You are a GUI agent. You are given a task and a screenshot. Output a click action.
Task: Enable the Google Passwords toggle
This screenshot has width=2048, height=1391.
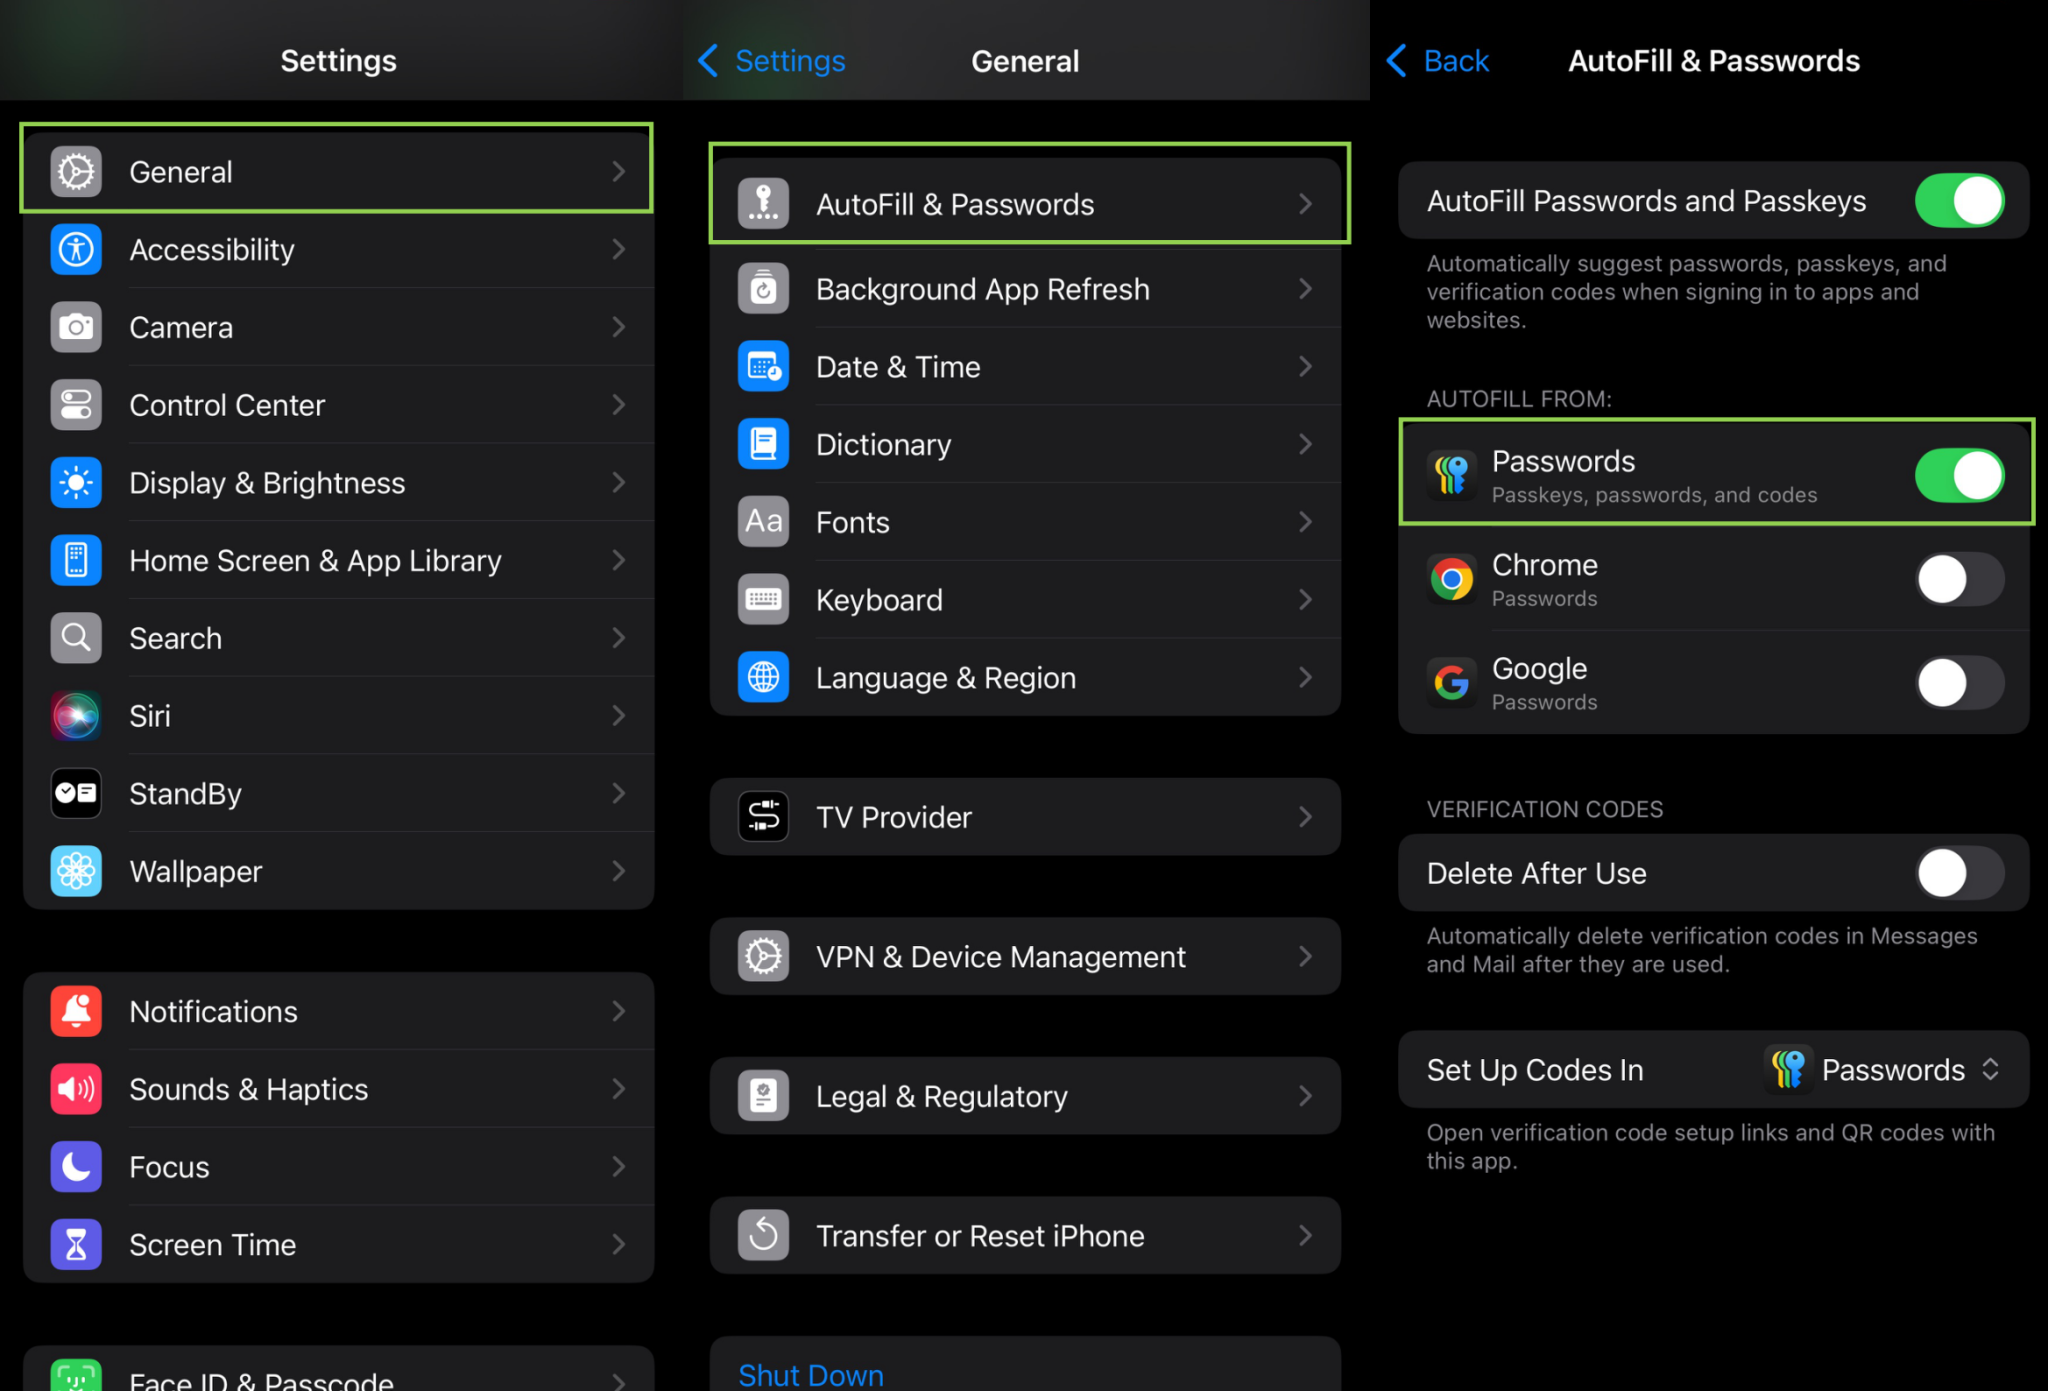coord(1958,683)
